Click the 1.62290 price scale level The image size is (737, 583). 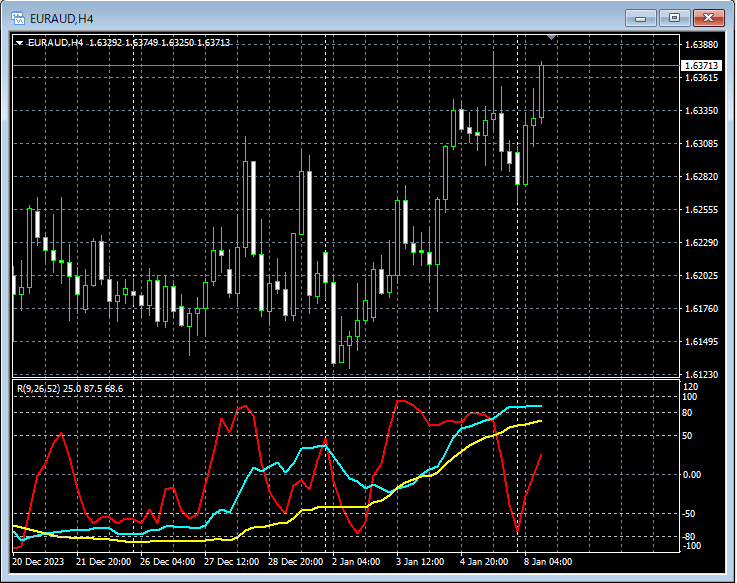tap(701, 243)
